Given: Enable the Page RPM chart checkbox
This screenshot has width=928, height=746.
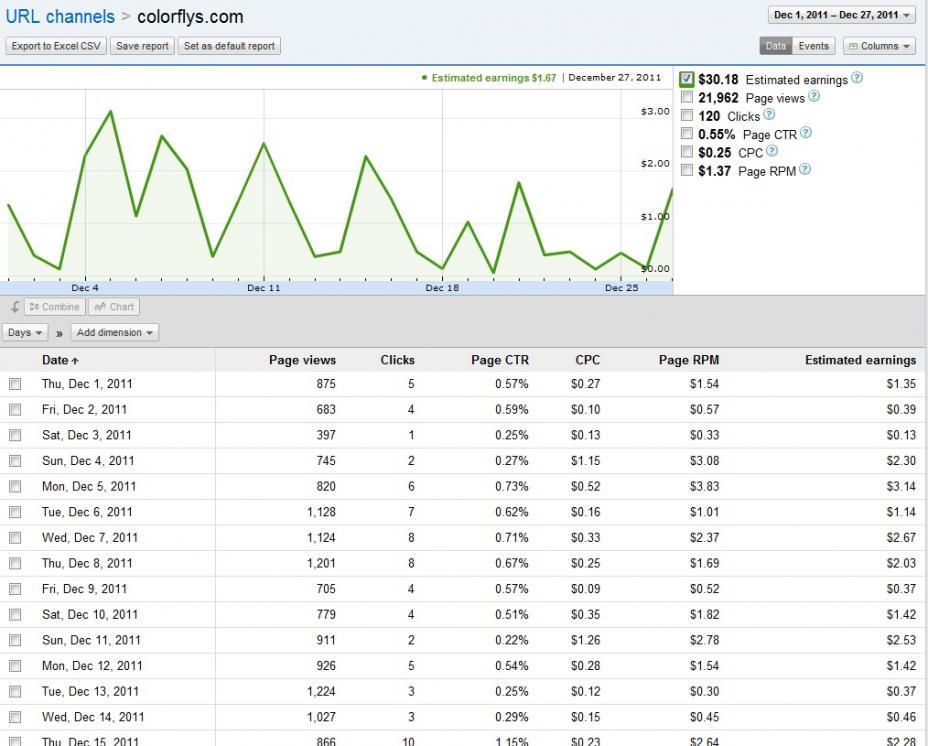Looking at the screenshot, I should coord(687,170).
